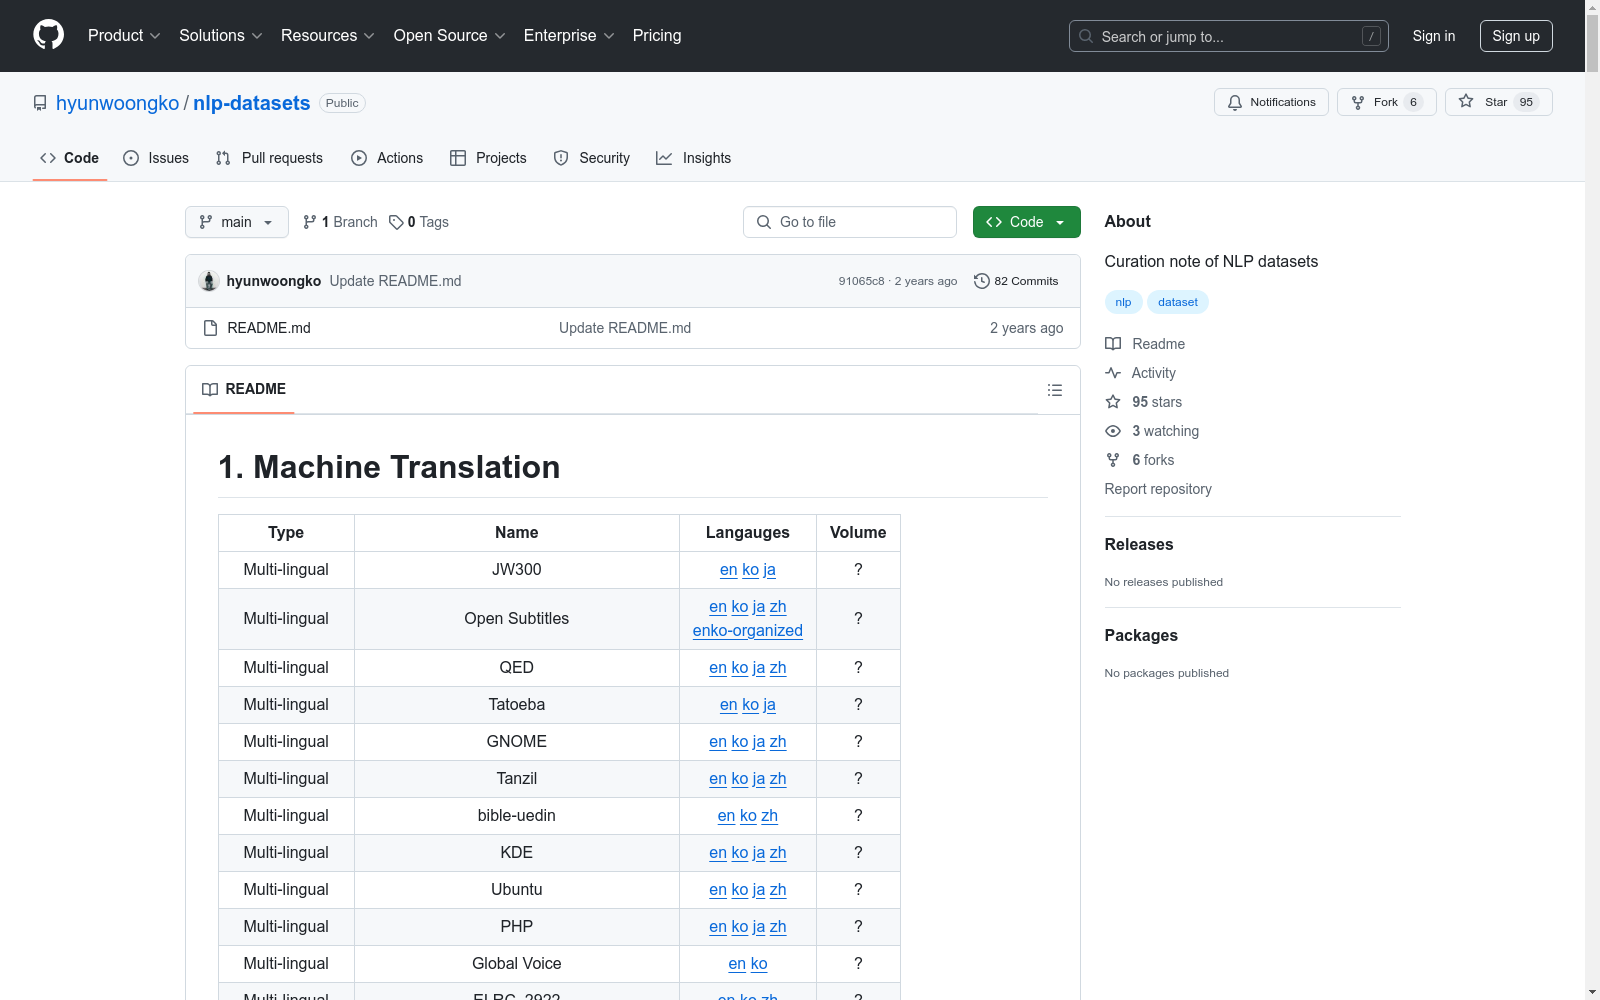
Task: Open the Enterprise dropdown menu
Action: (x=568, y=36)
